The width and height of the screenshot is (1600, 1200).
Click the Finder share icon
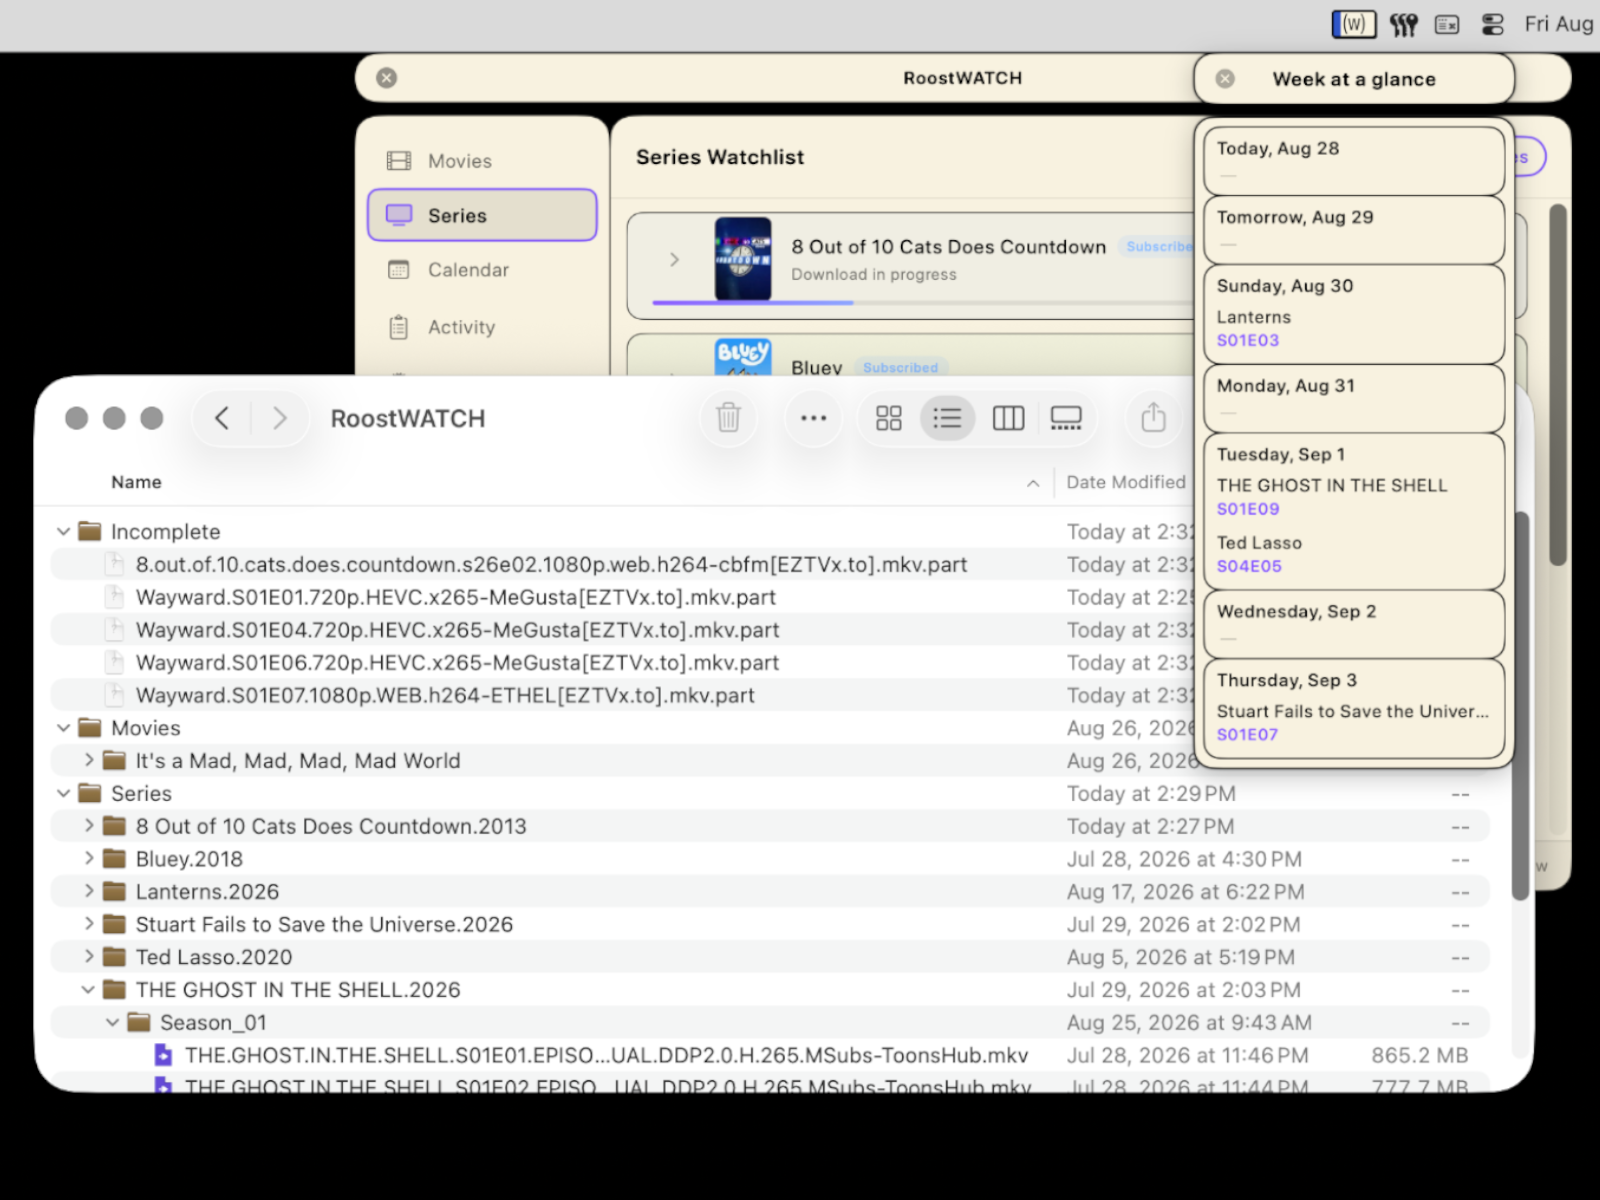pyautogui.click(x=1154, y=418)
